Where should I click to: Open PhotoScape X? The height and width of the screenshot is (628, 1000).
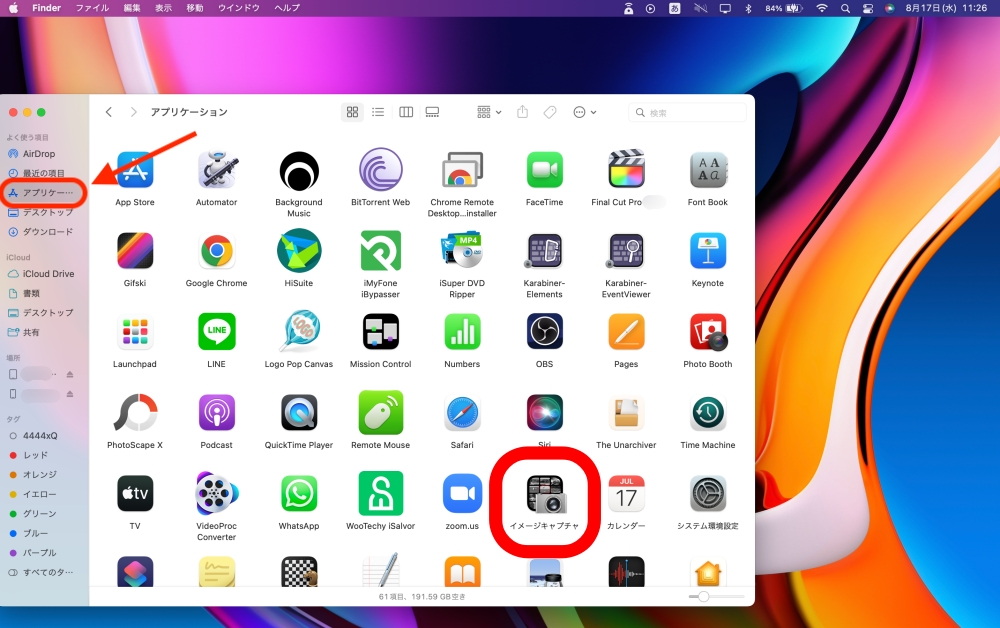135,413
